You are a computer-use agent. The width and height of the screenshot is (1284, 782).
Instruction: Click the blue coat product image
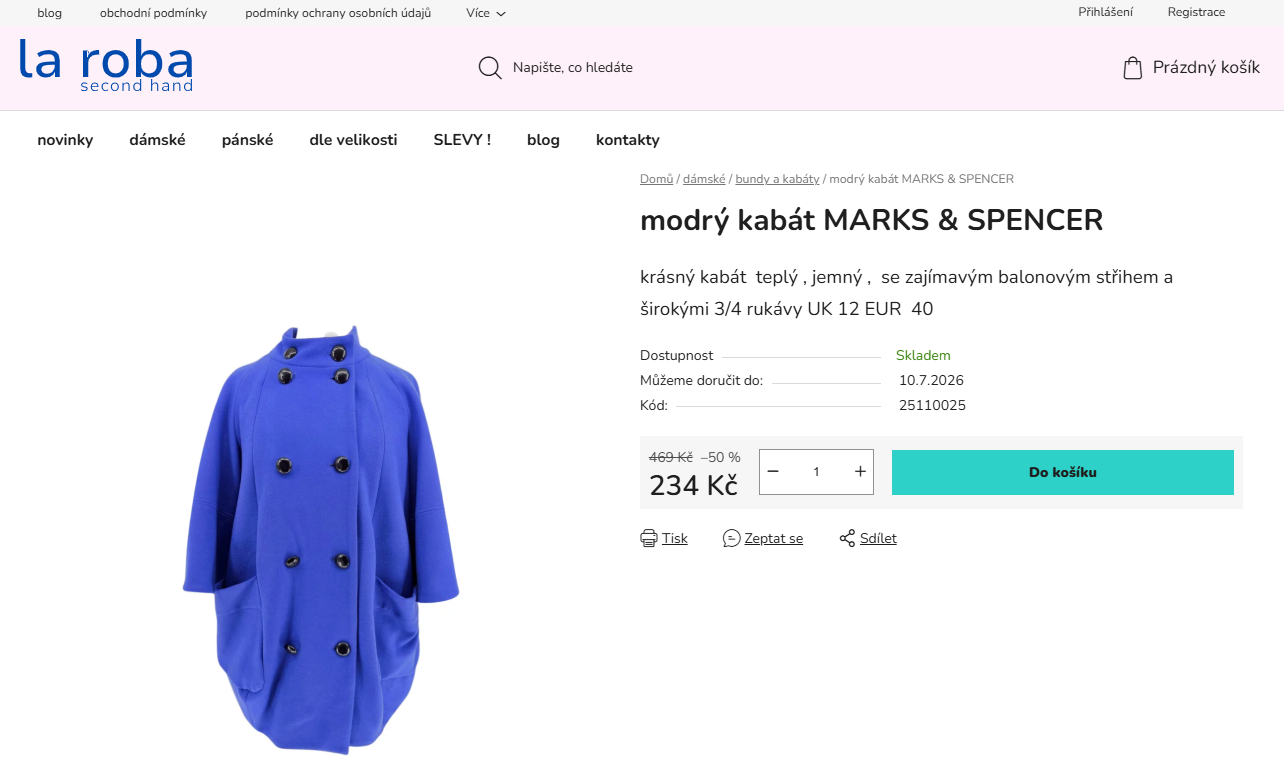pos(321,540)
